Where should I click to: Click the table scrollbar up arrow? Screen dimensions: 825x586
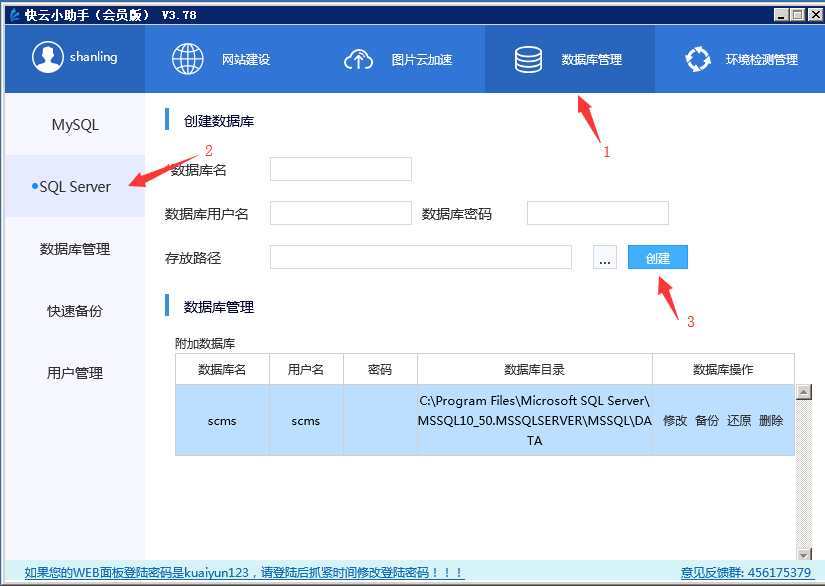(x=803, y=391)
